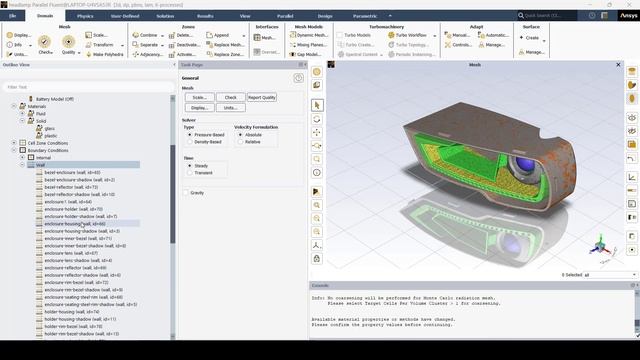This screenshot has height=360, width=640.
Task: Click the probe info icon in graphics toolbar
Action: [x=317, y=173]
